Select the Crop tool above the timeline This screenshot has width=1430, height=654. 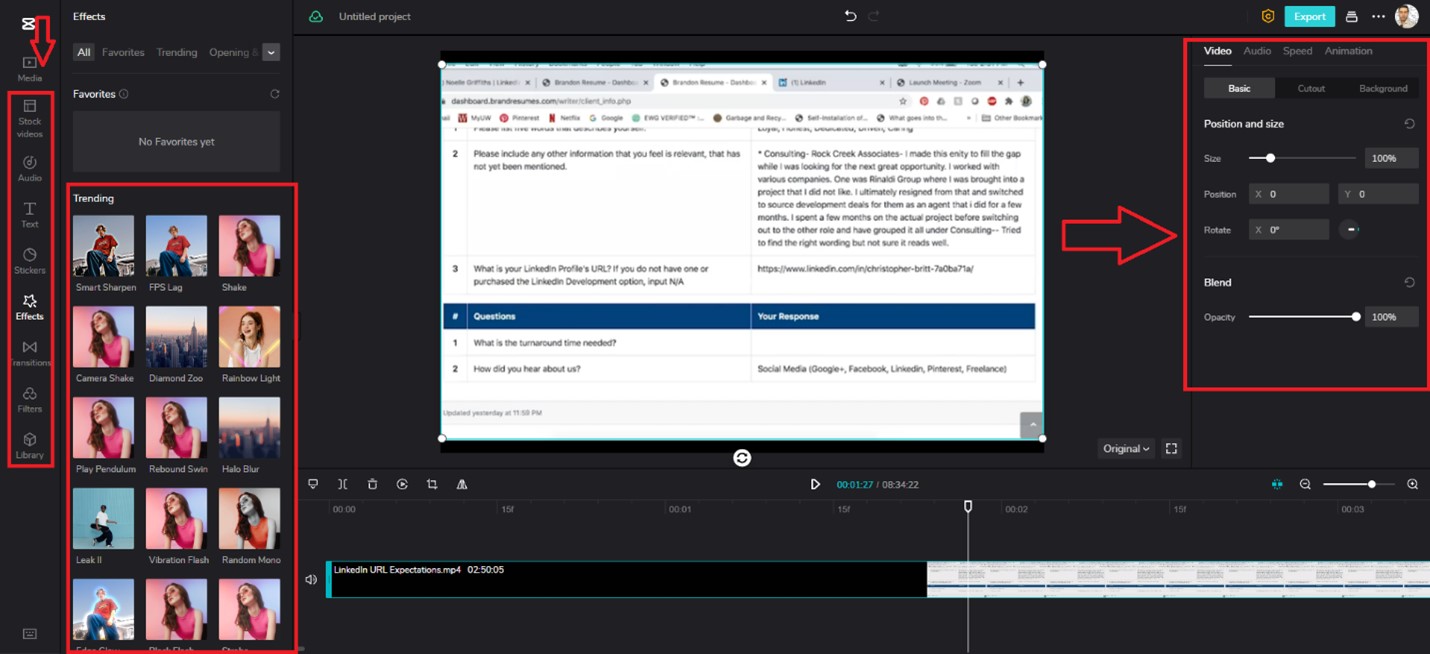pyautogui.click(x=432, y=483)
